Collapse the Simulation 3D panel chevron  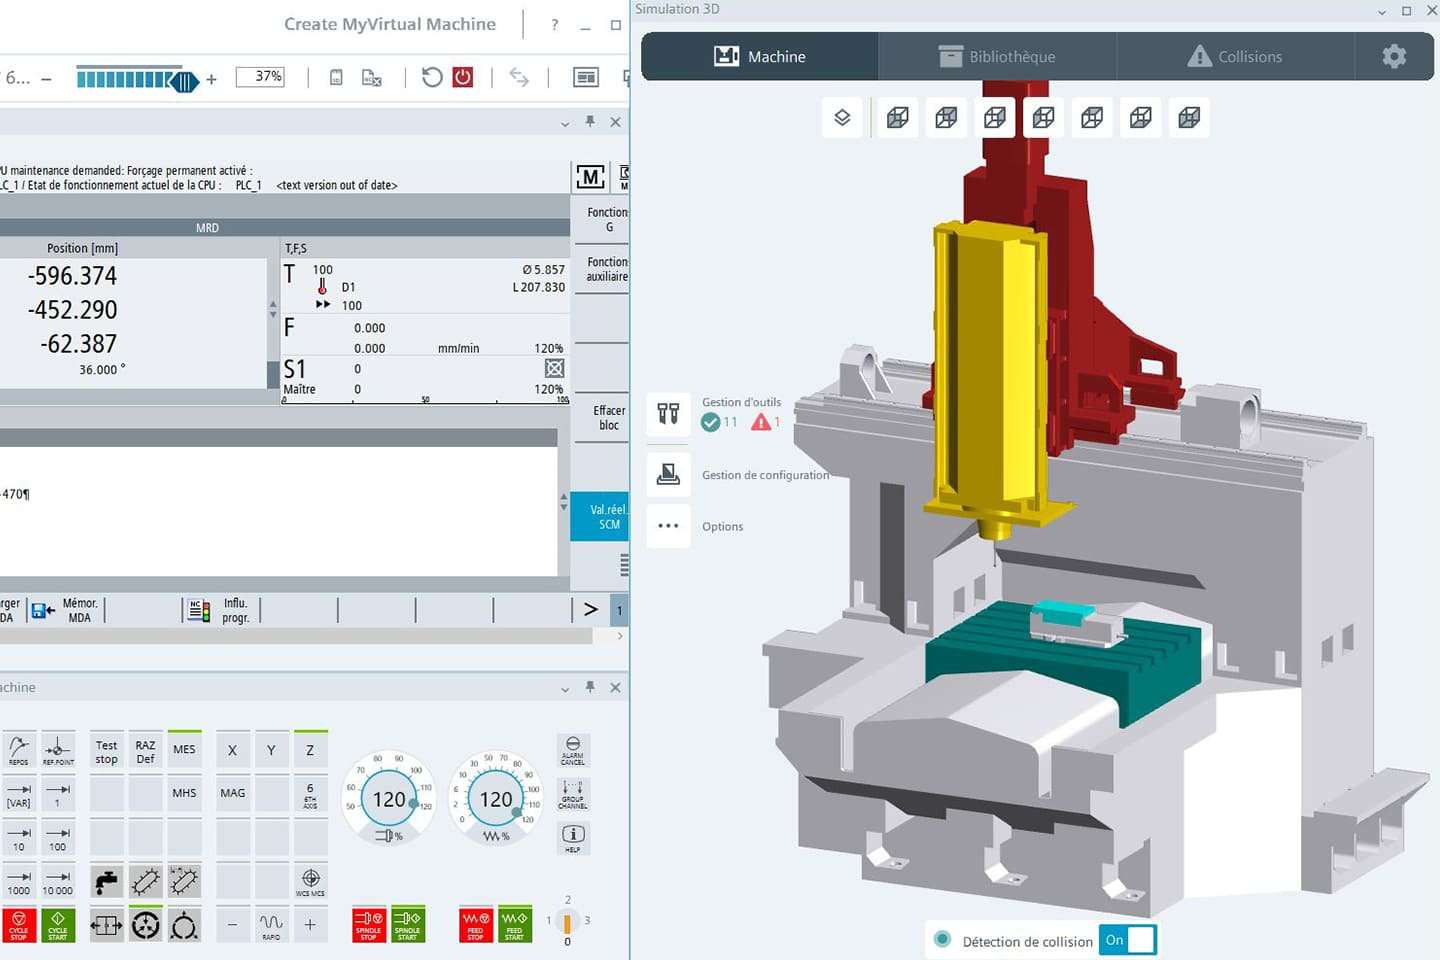[1382, 11]
